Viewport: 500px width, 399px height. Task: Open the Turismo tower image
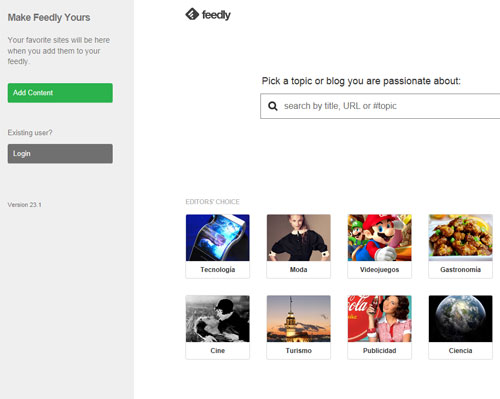coord(299,319)
